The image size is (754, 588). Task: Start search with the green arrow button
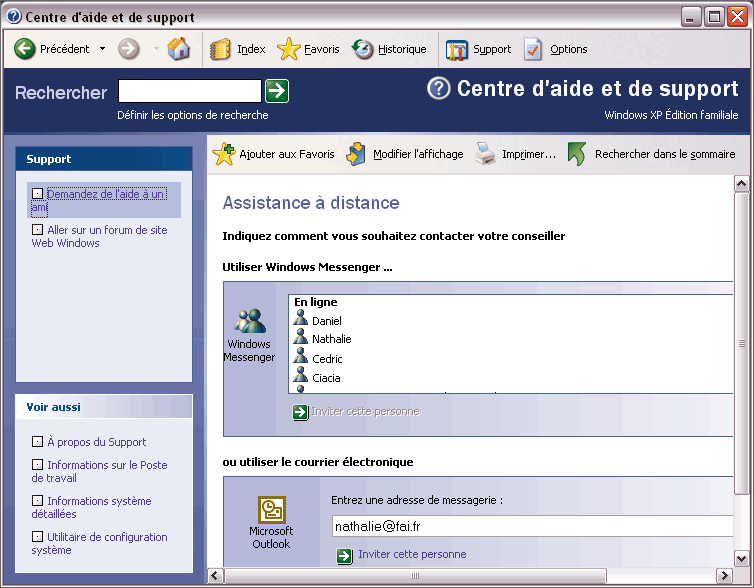coord(277,91)
